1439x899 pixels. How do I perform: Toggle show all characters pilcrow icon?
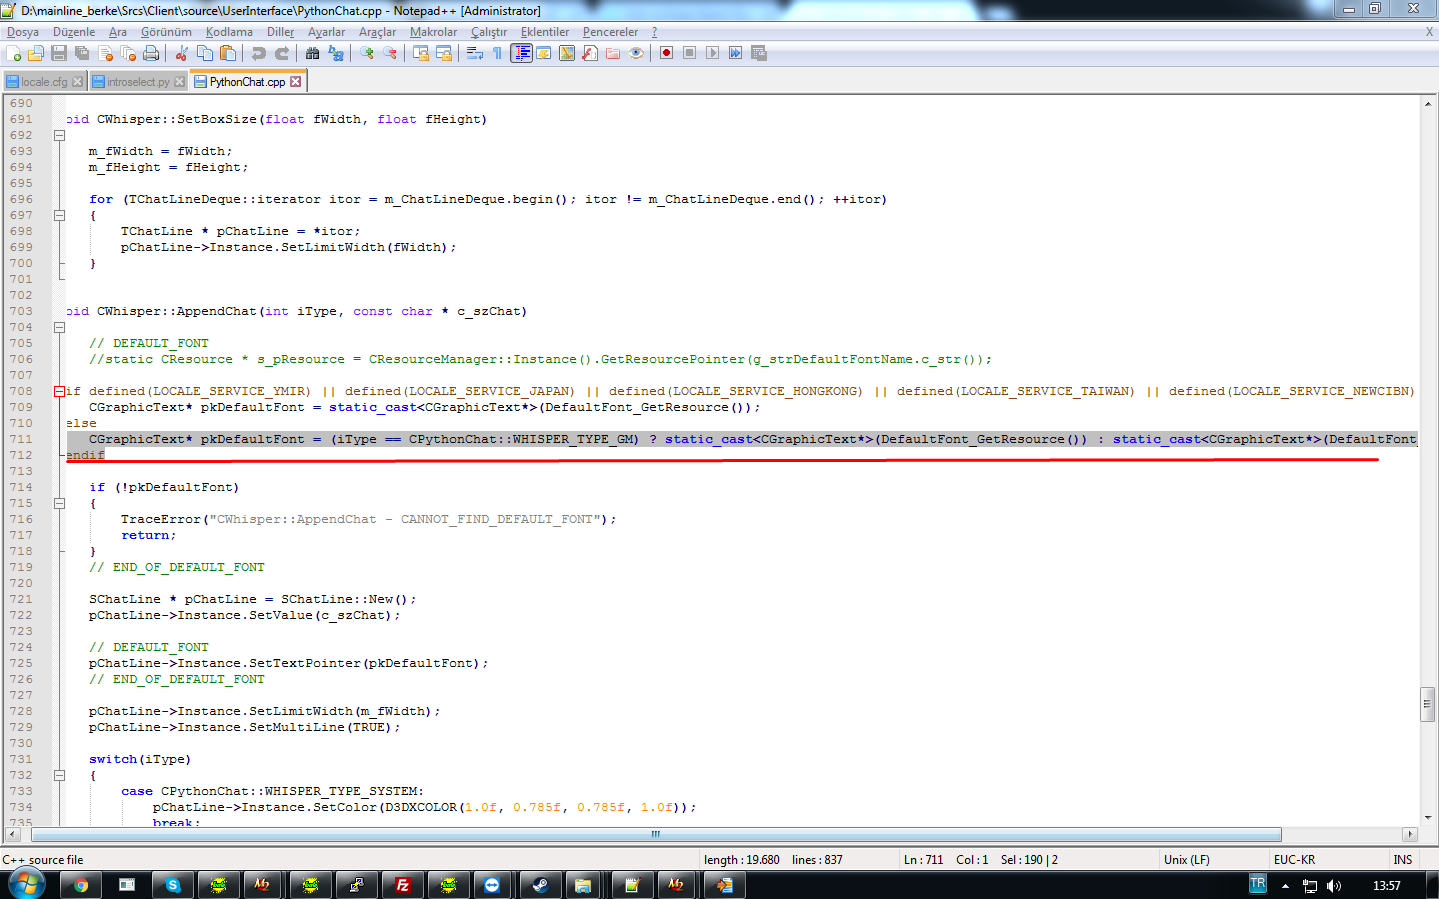497,53
